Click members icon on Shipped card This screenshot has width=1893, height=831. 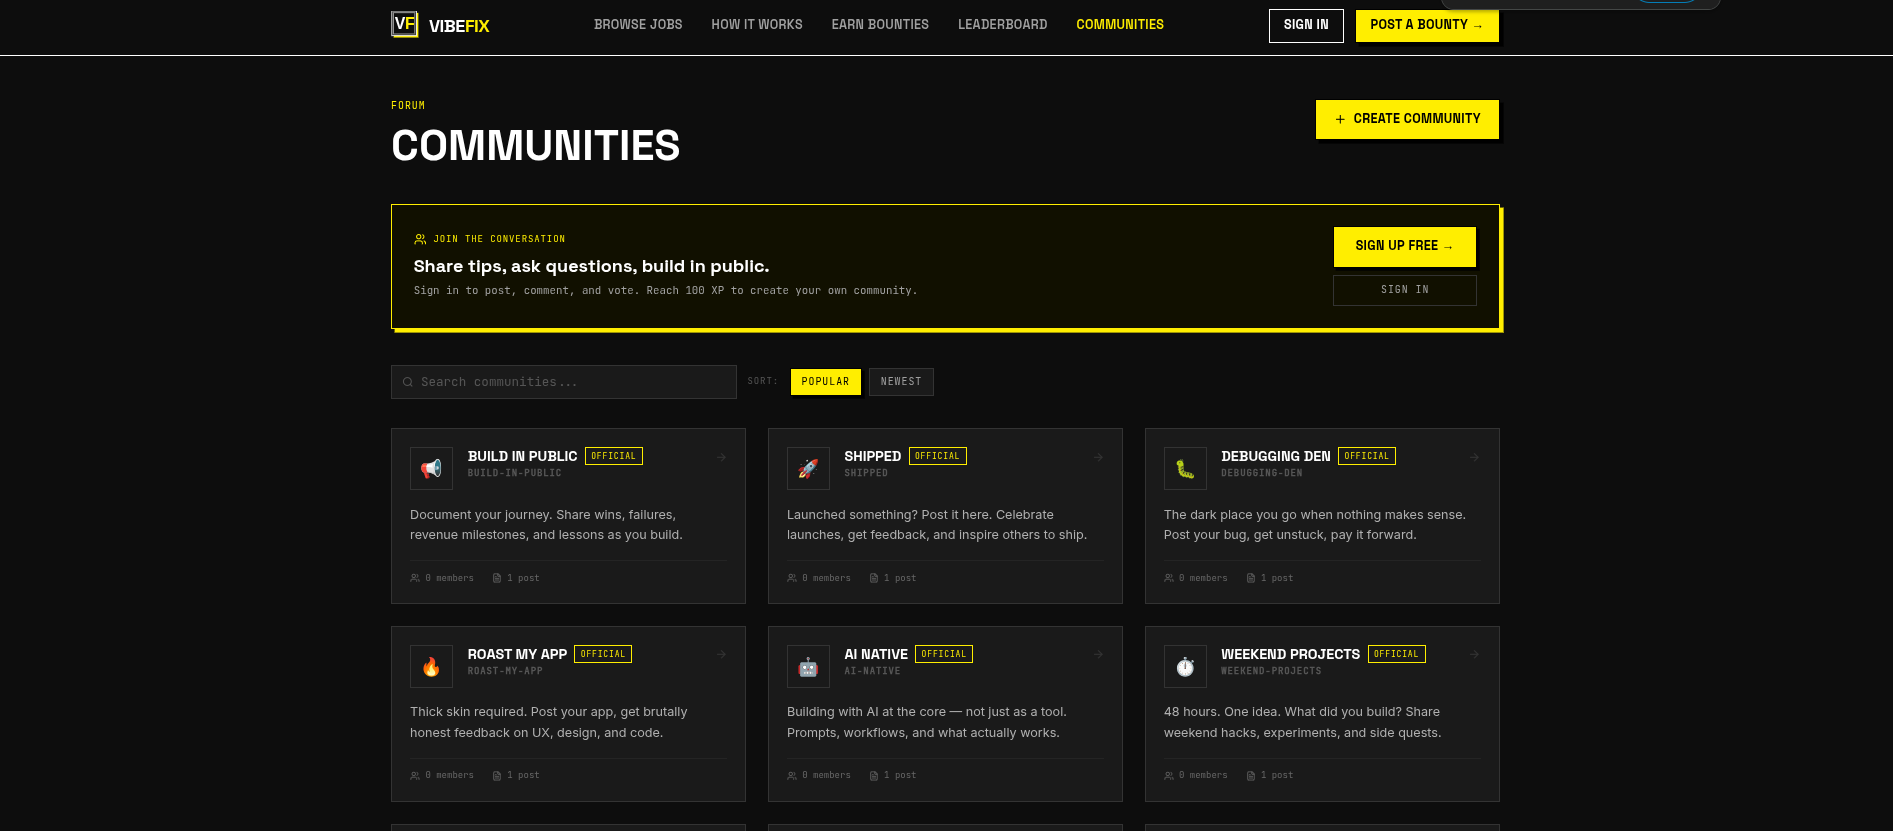pyautogui.click(x=792, y=578)
